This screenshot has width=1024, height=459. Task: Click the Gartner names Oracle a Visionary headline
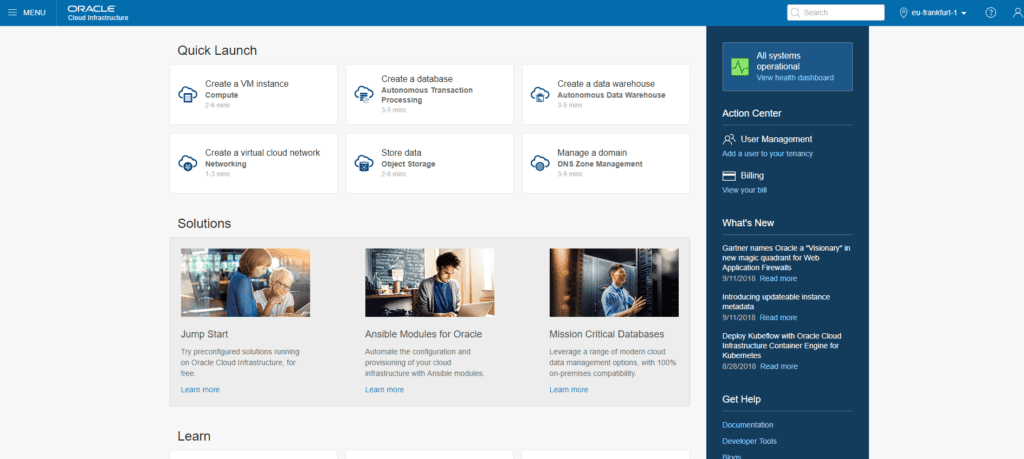coord(786,258)
